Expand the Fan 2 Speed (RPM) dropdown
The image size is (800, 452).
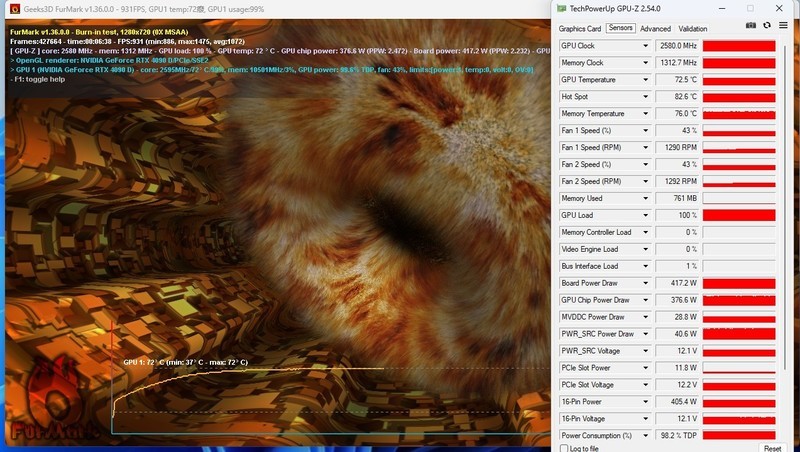(645, 181)
